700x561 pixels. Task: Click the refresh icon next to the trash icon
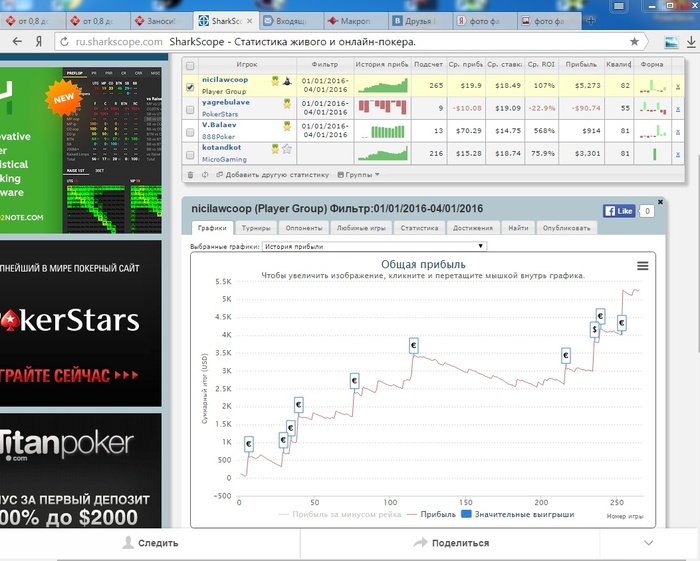click(205, 175)
